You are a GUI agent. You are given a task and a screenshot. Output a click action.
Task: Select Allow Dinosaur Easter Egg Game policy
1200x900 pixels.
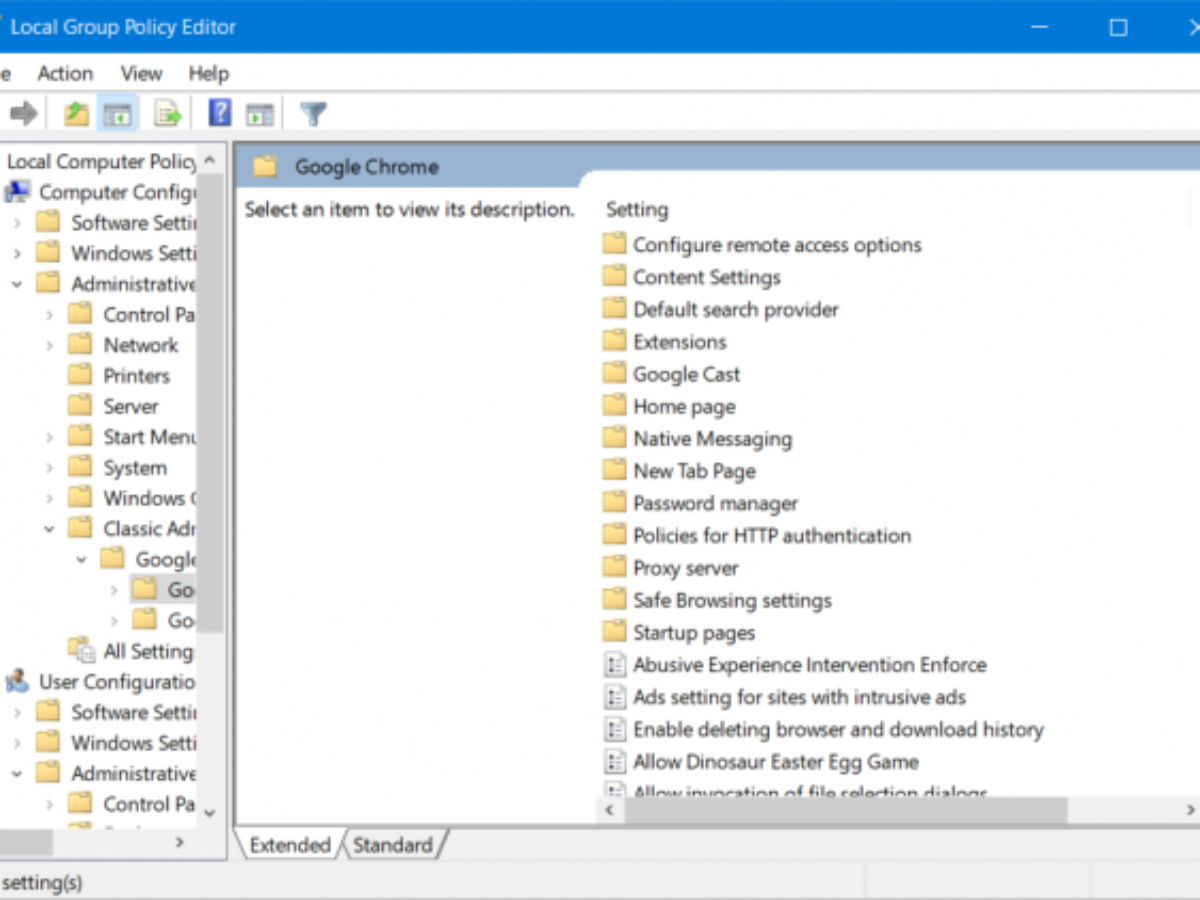[x=775, y=762]
